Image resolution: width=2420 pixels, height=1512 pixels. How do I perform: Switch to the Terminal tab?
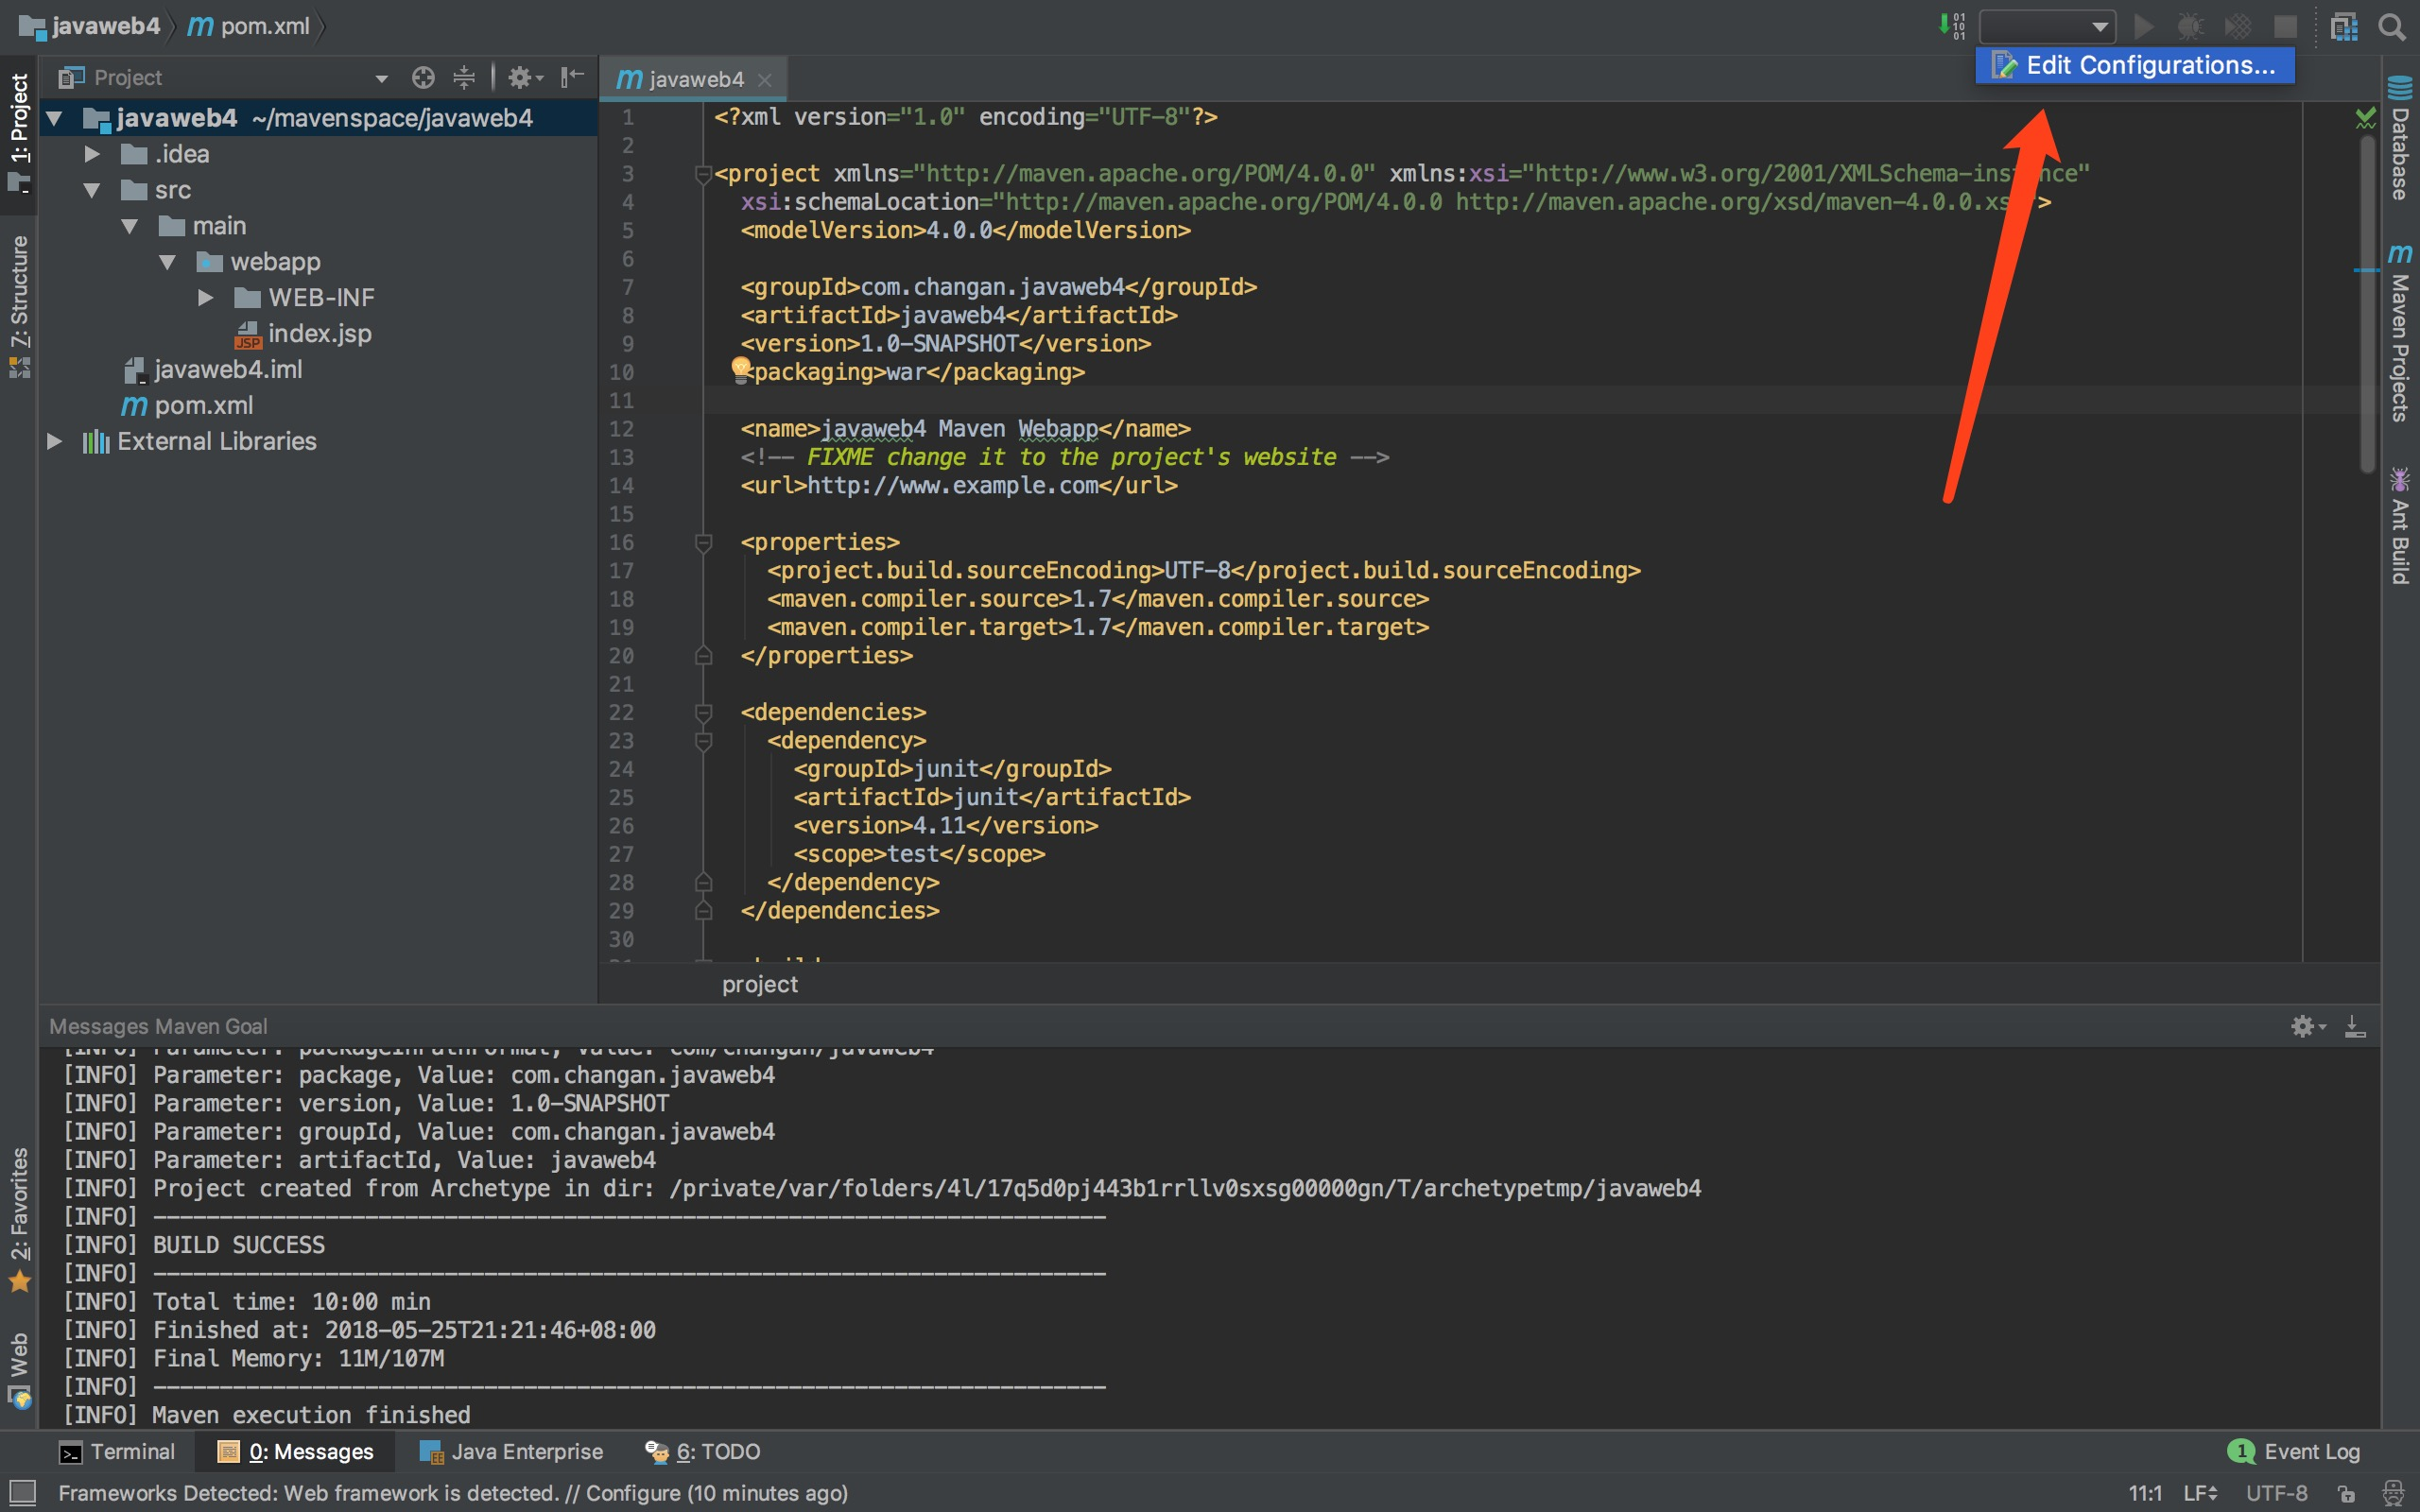pos(117,1451)
